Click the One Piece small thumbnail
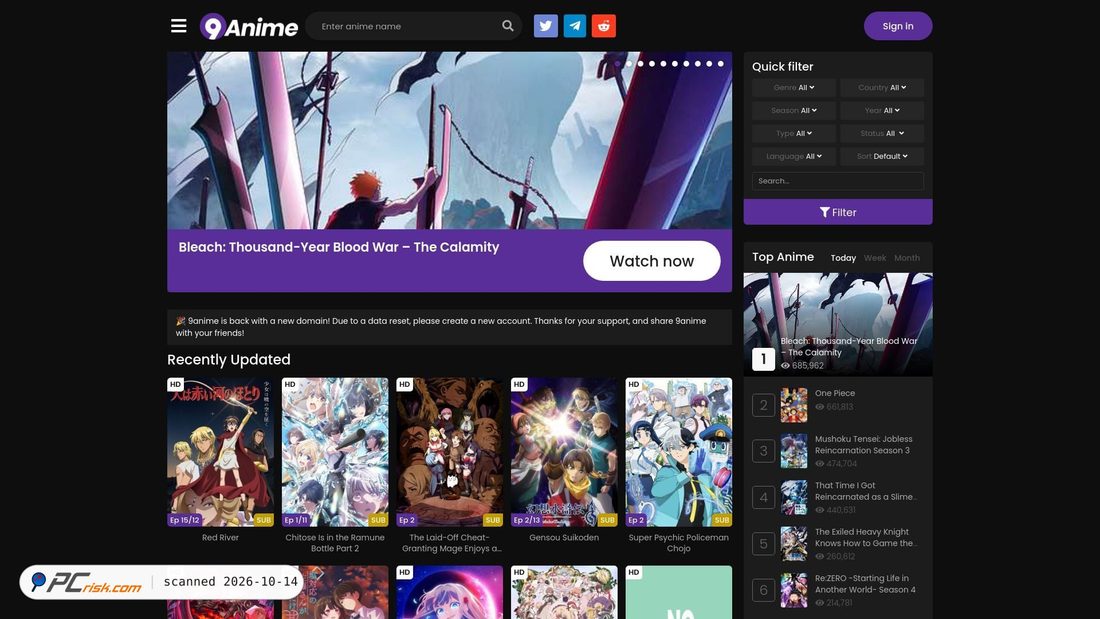Image resolution: width=1100 pixels, height=619 pixels. 794,405
